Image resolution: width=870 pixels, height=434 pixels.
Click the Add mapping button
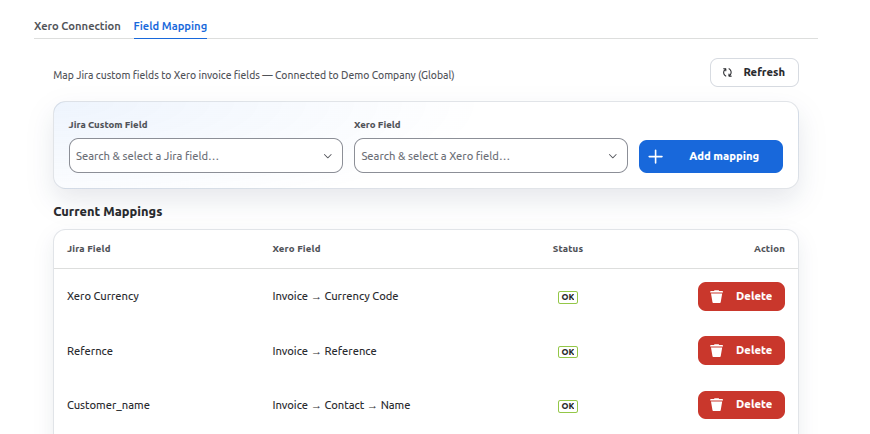[x=711, y=157]
